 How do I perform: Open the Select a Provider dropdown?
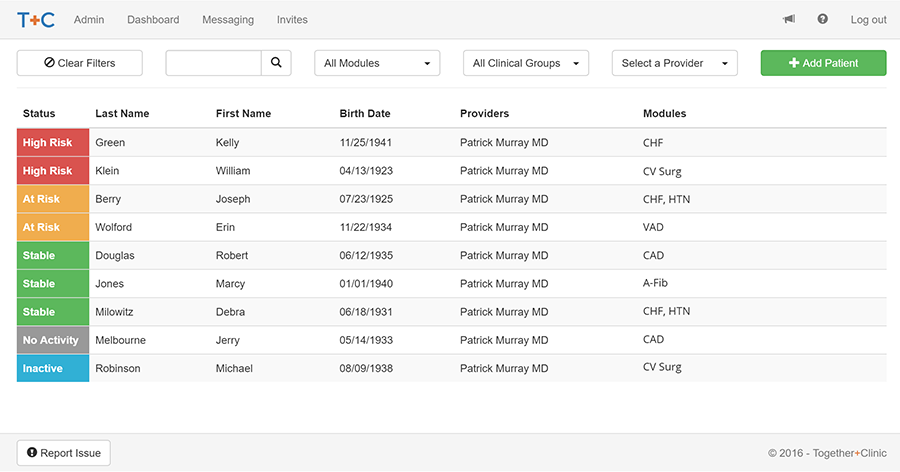pos(674,63)
